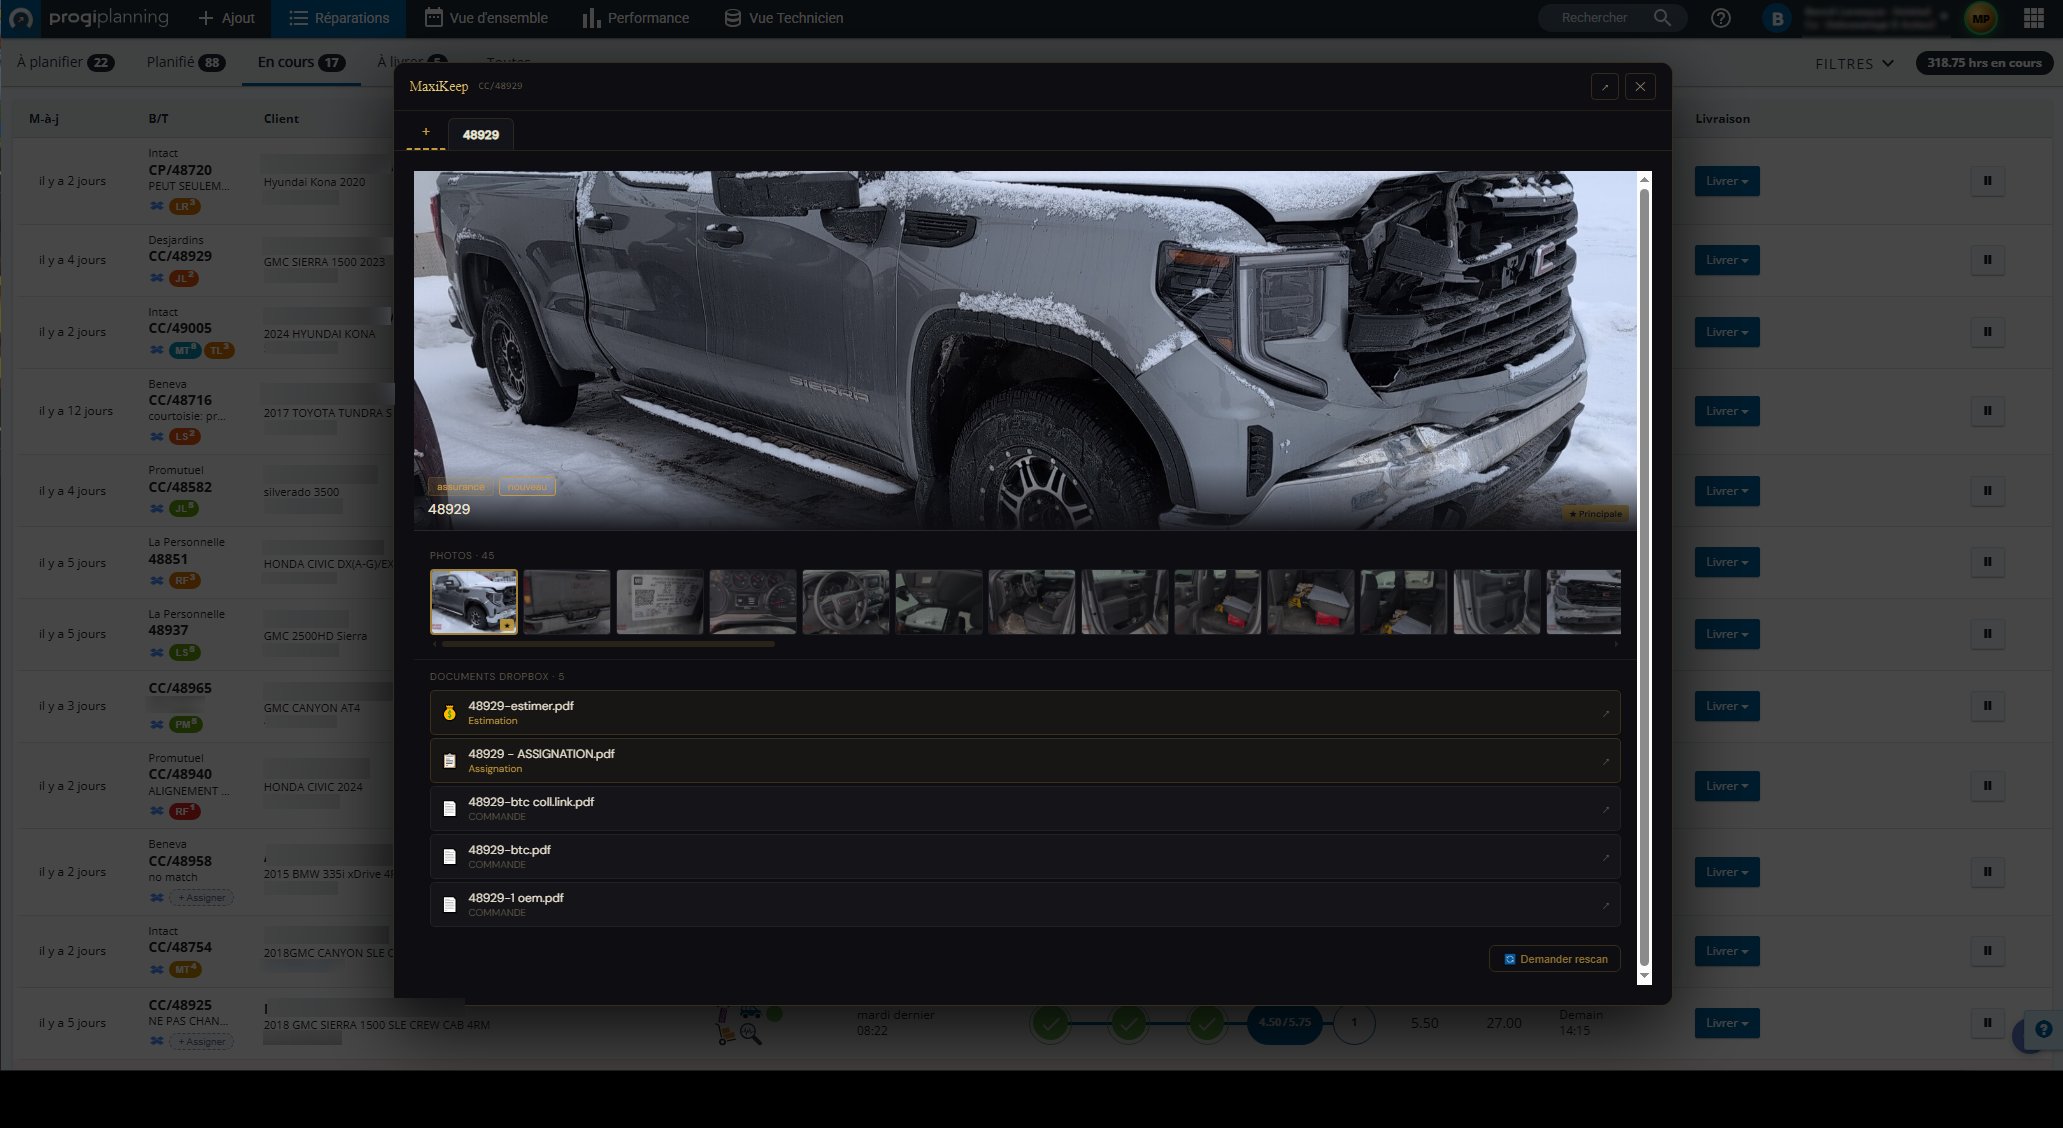The image size is (2063, 1128).
Task: Click the 48929-btc.pdf document icon
Action: 449,857
